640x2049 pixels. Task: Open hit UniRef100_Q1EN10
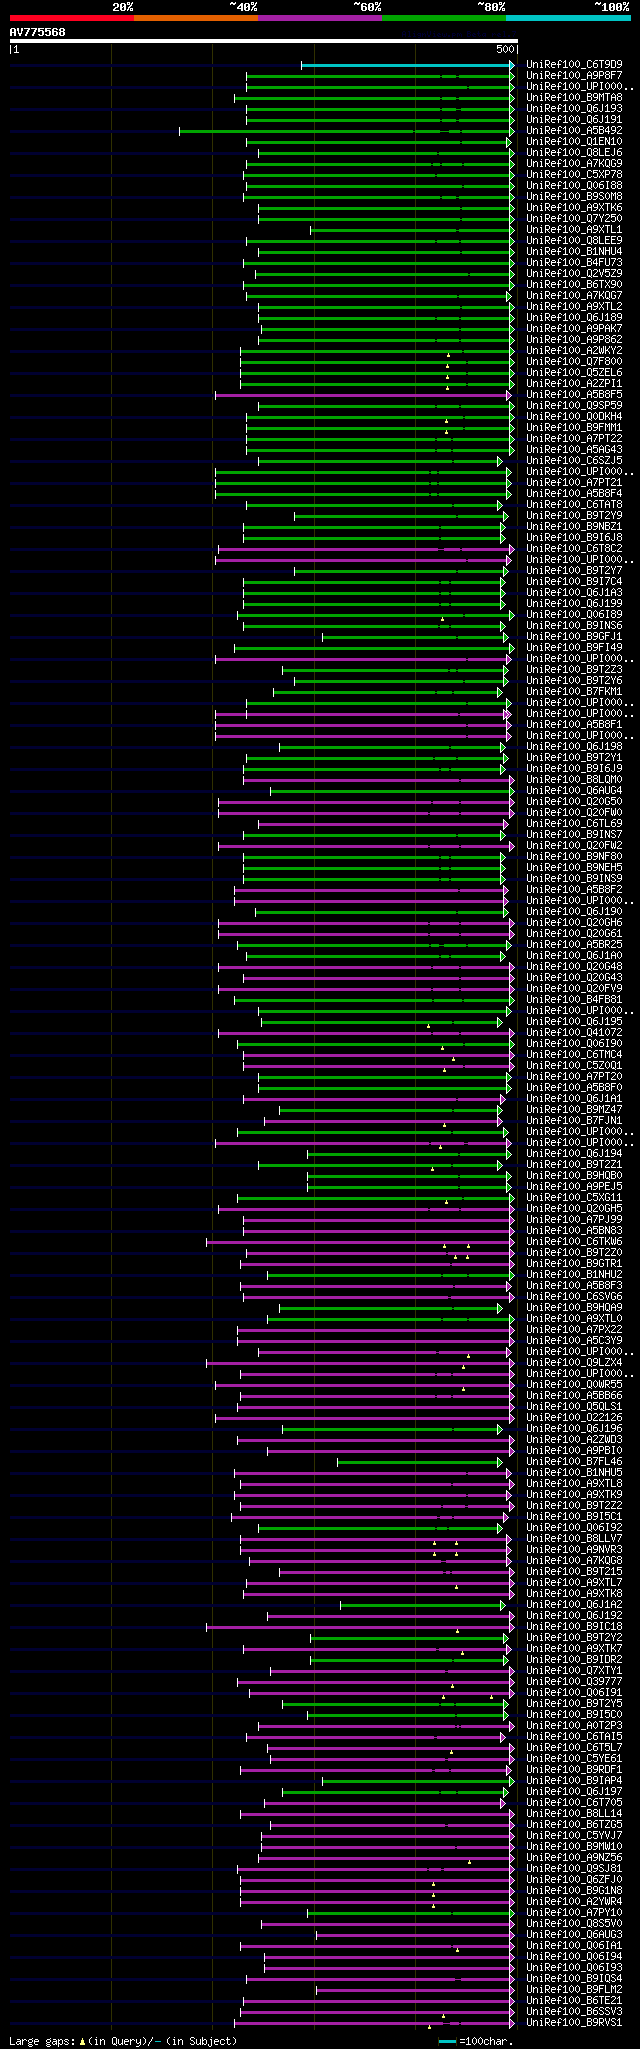point(574,142)
